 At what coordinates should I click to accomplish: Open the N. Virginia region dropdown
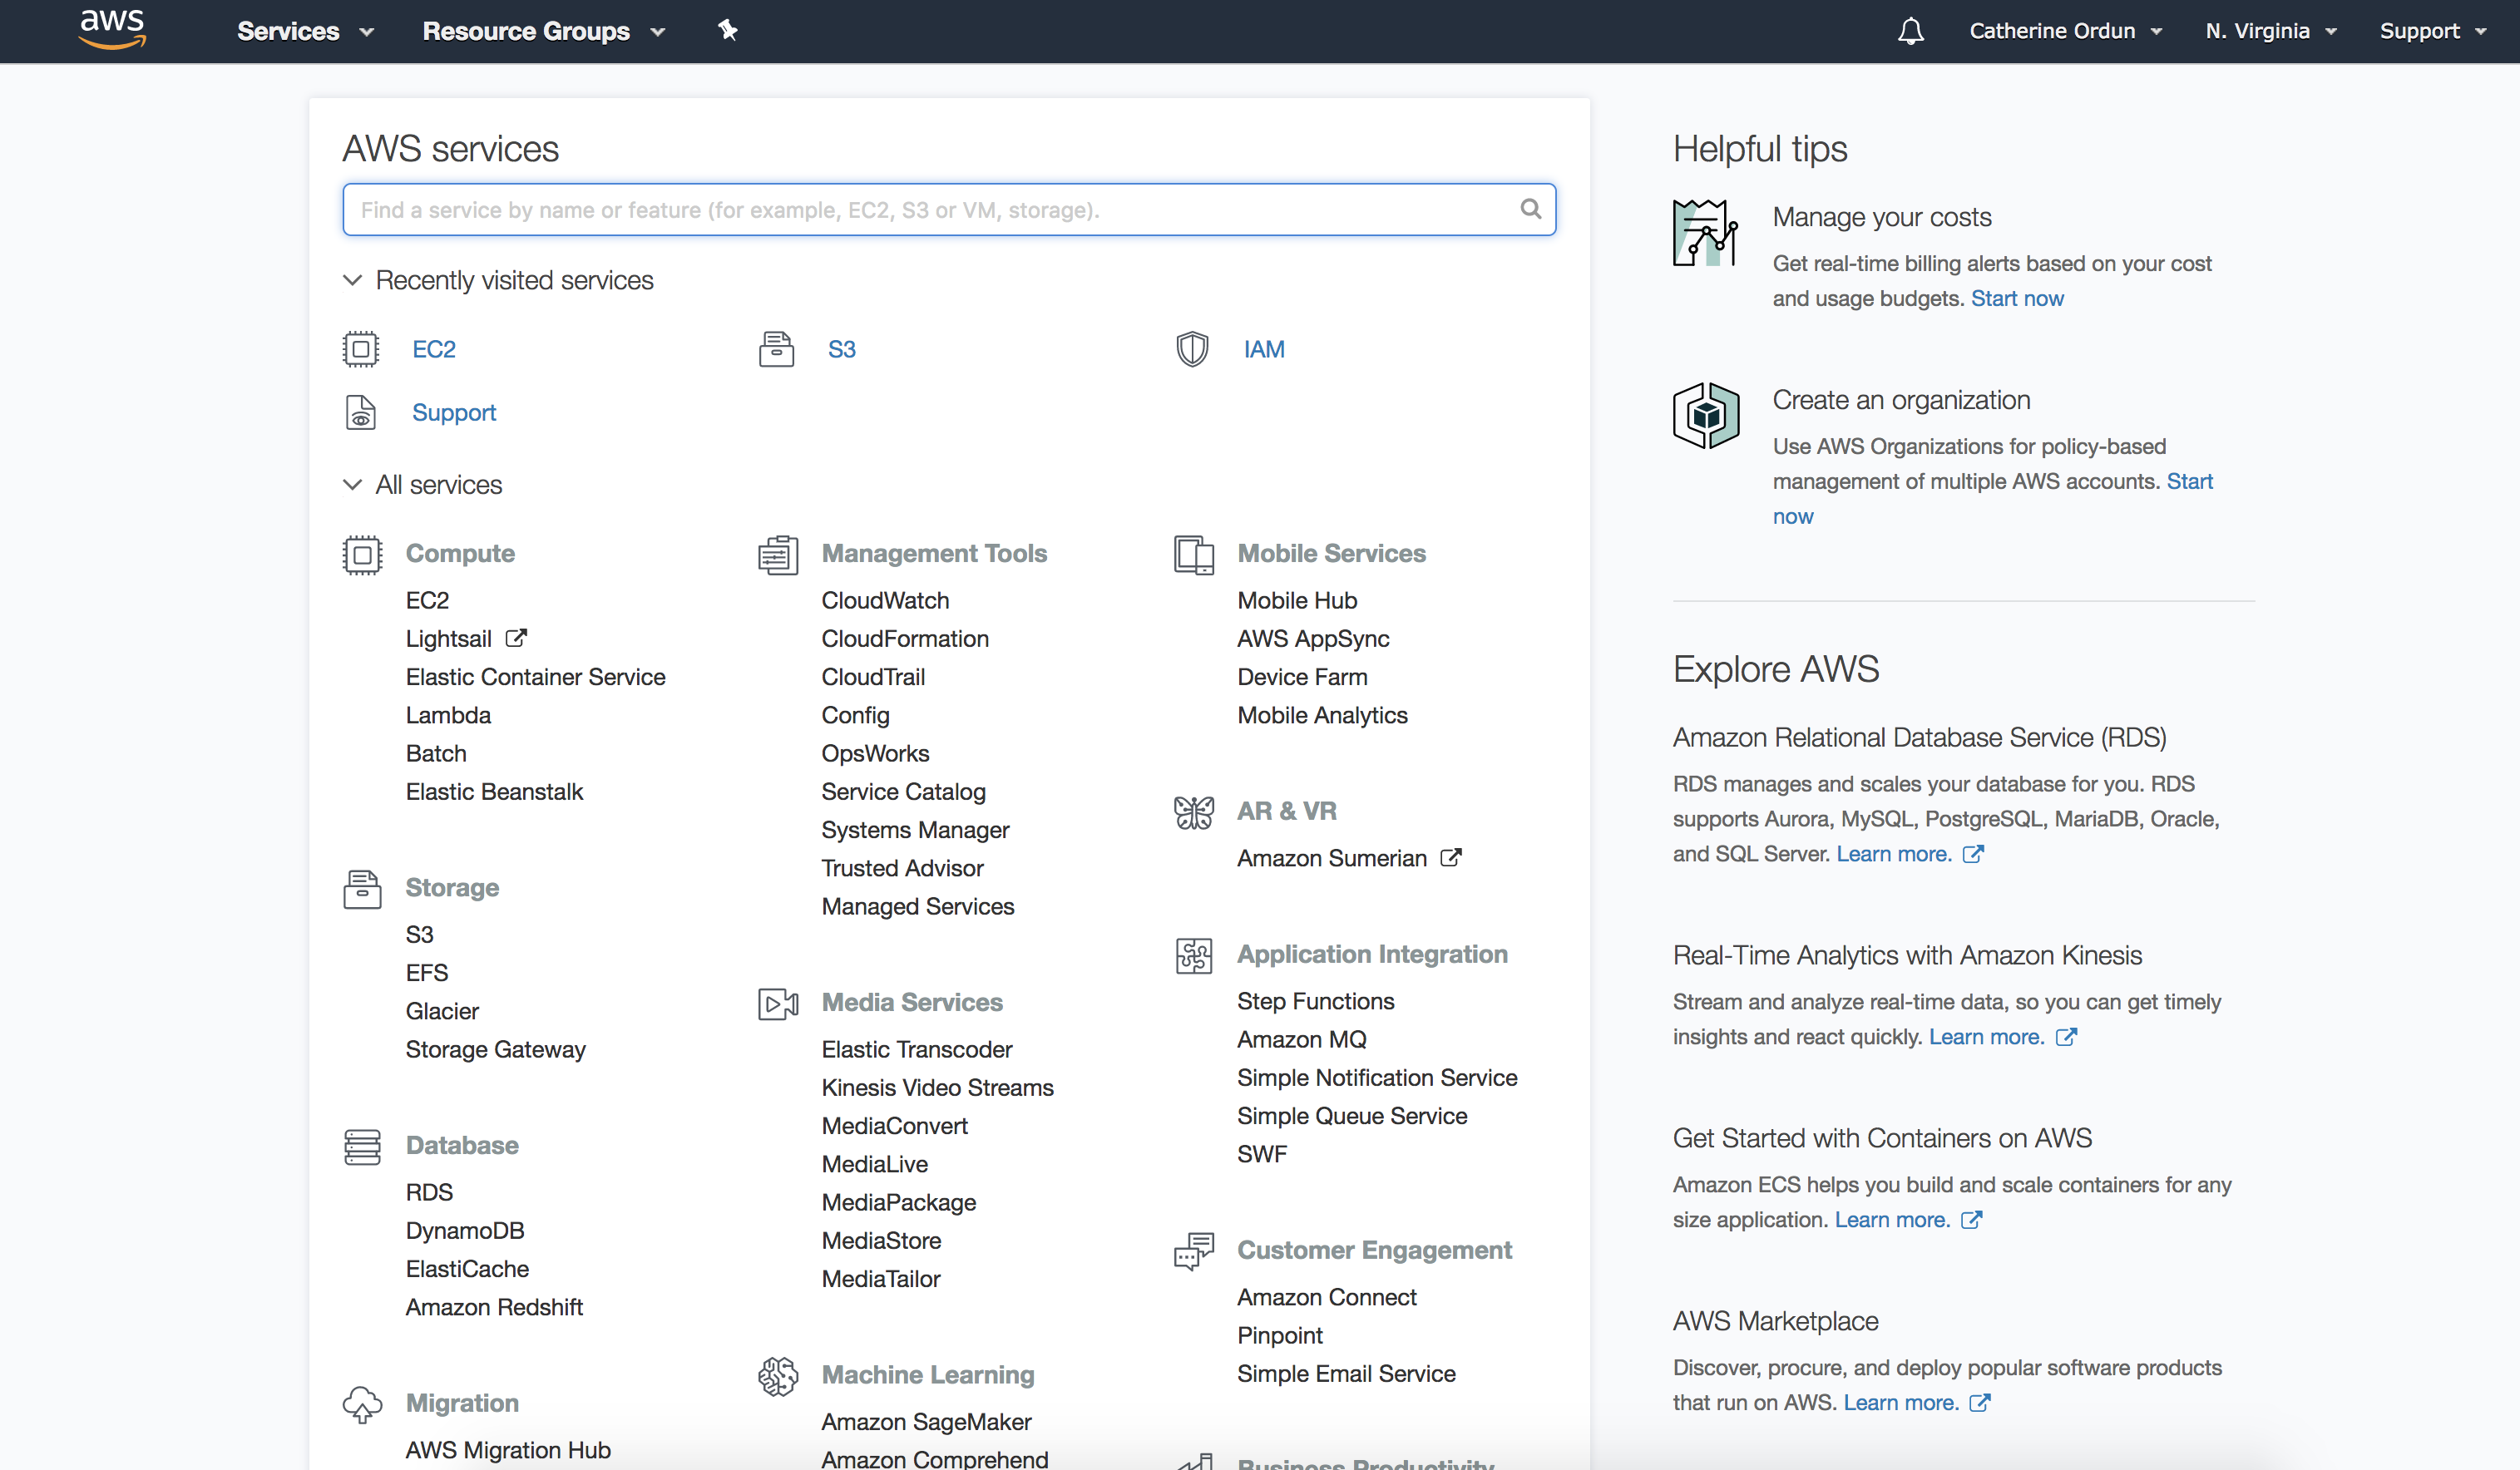(2270, 31)
